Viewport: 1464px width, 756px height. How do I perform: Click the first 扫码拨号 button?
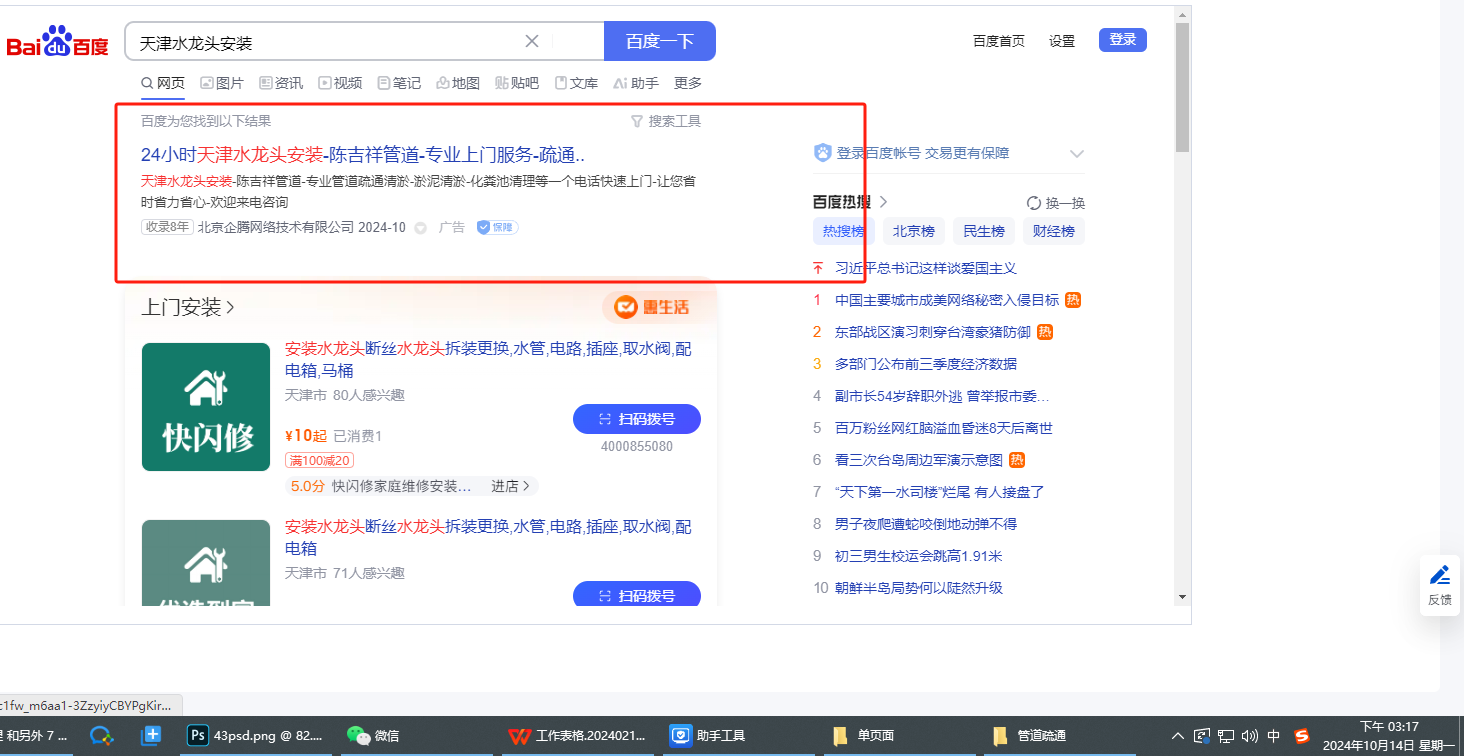pyautogui.click(x=636, y=419)
